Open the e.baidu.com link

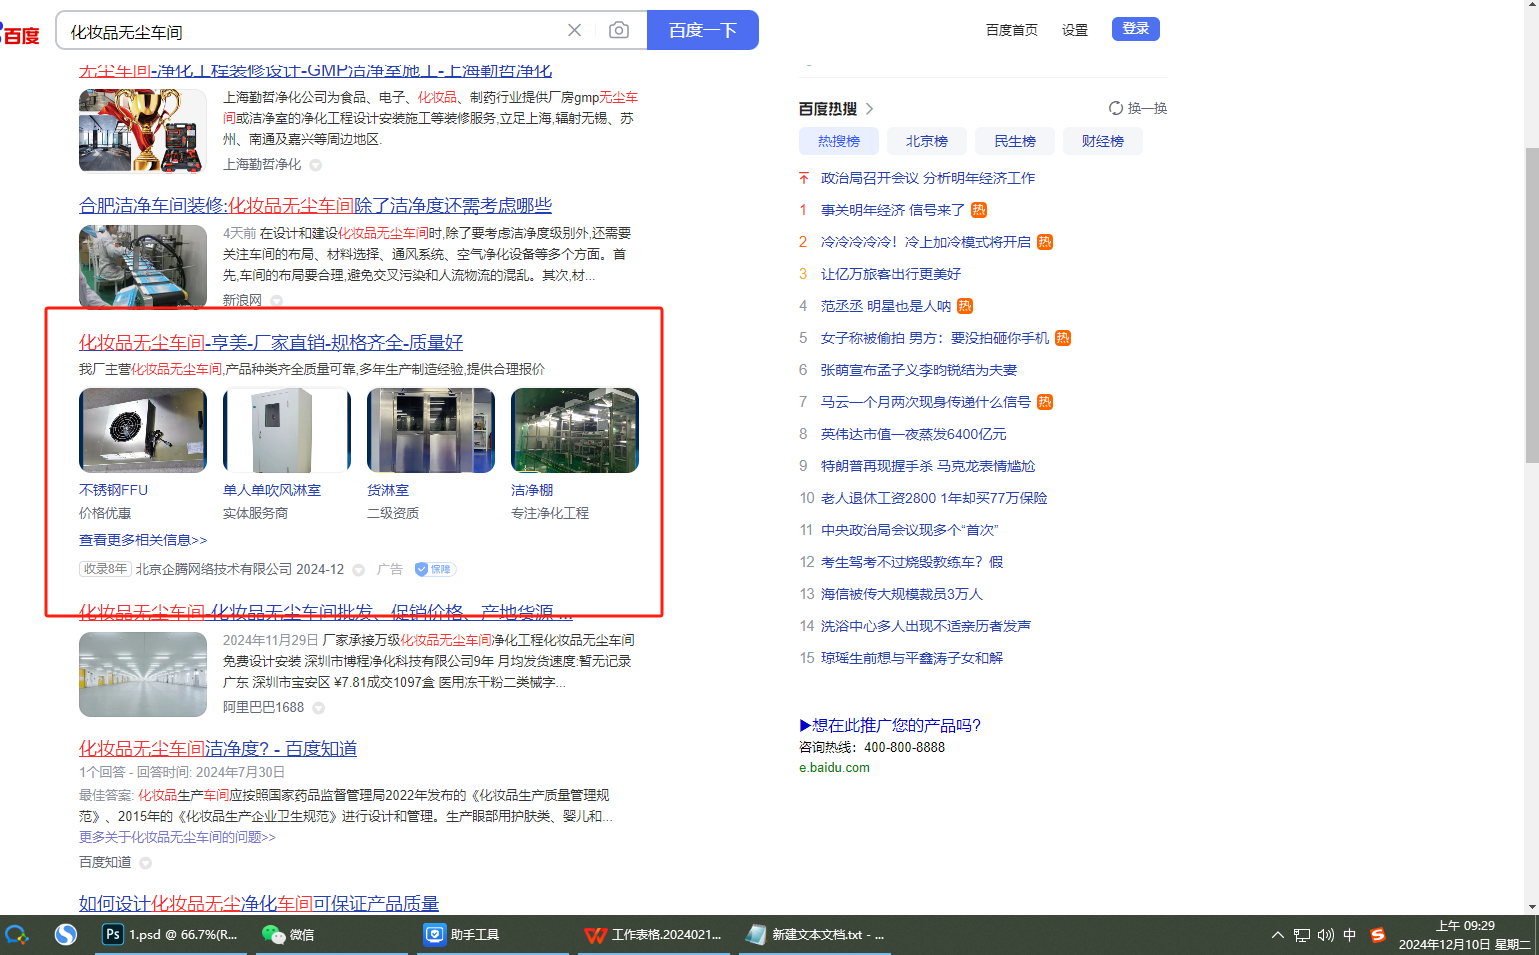tap(834, 768)
